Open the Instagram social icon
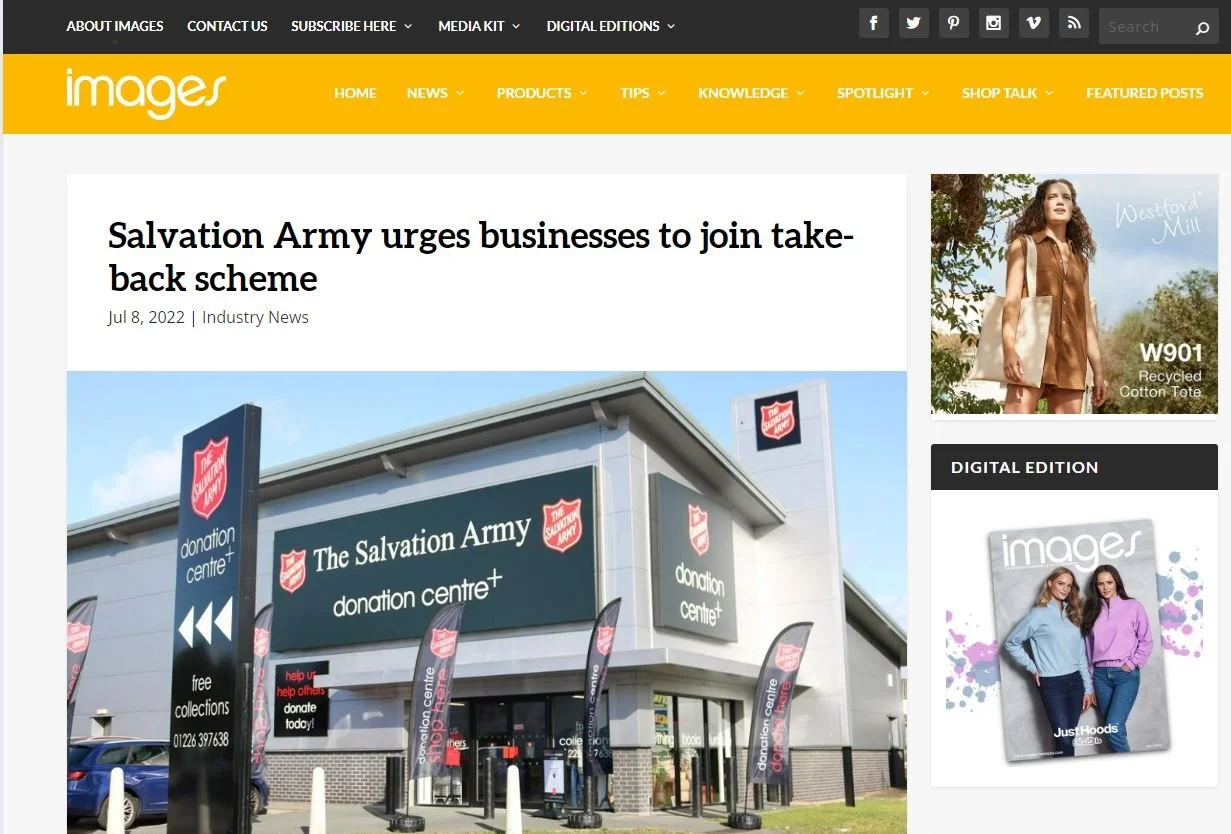This screenshot has width=1231, height=834. 993,24
